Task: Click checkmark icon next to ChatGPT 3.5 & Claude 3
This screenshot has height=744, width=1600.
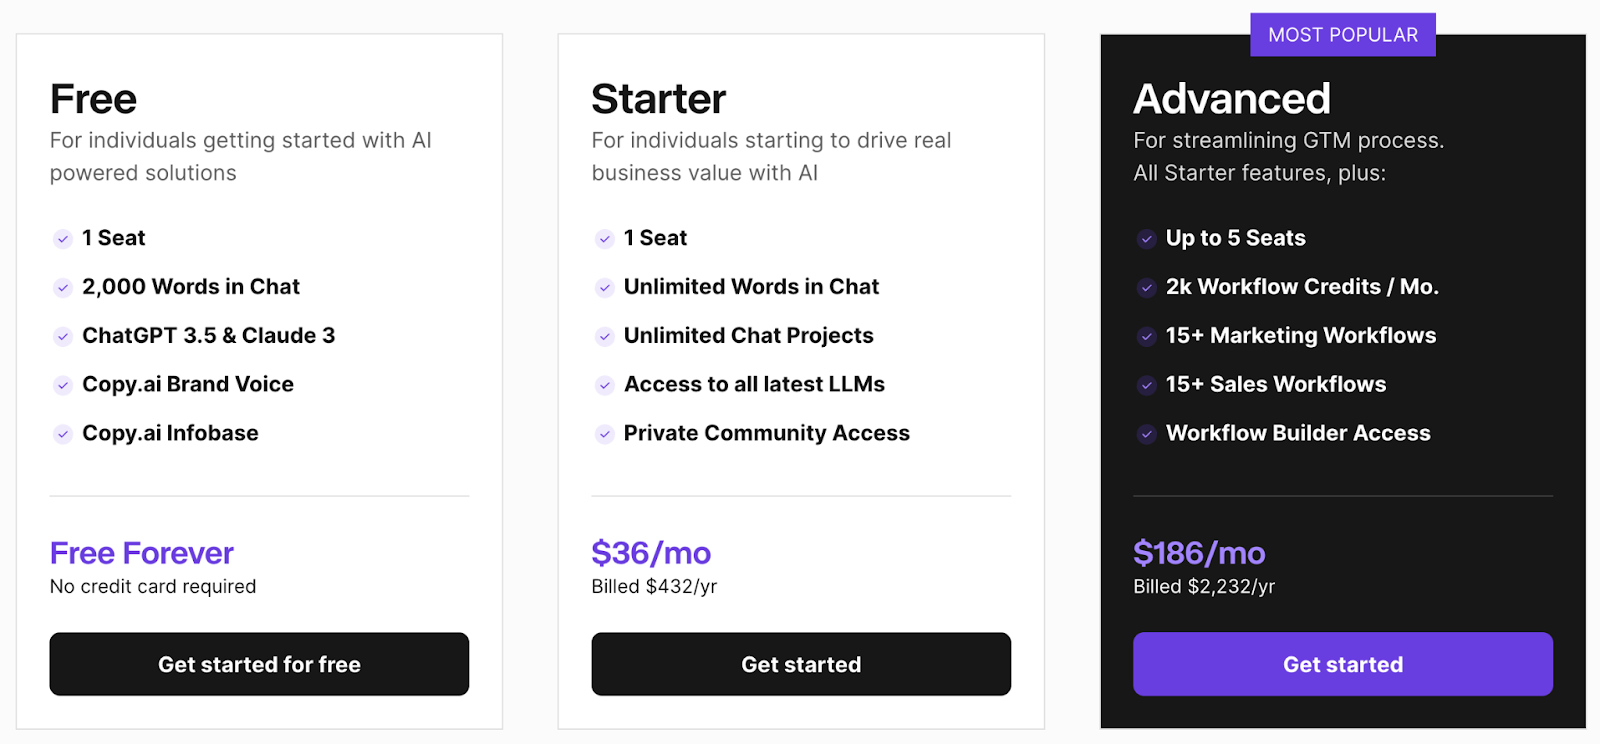Action: pos(63,337)
